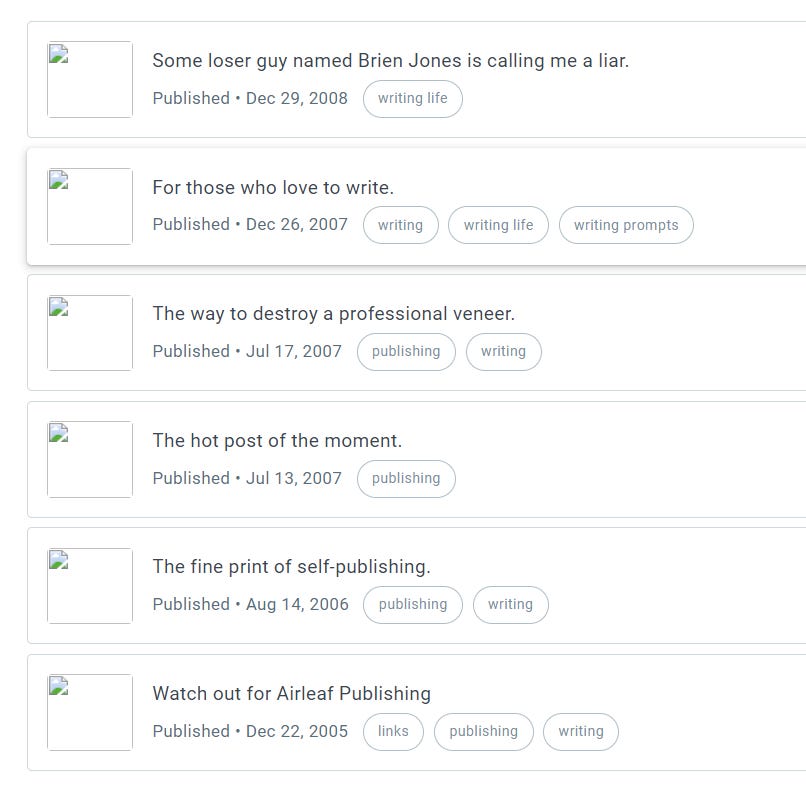Select 'publishing' tag on Aug 14, 2006 post
This screenshot has width=806, height=794.
click(x=413, y=605)
